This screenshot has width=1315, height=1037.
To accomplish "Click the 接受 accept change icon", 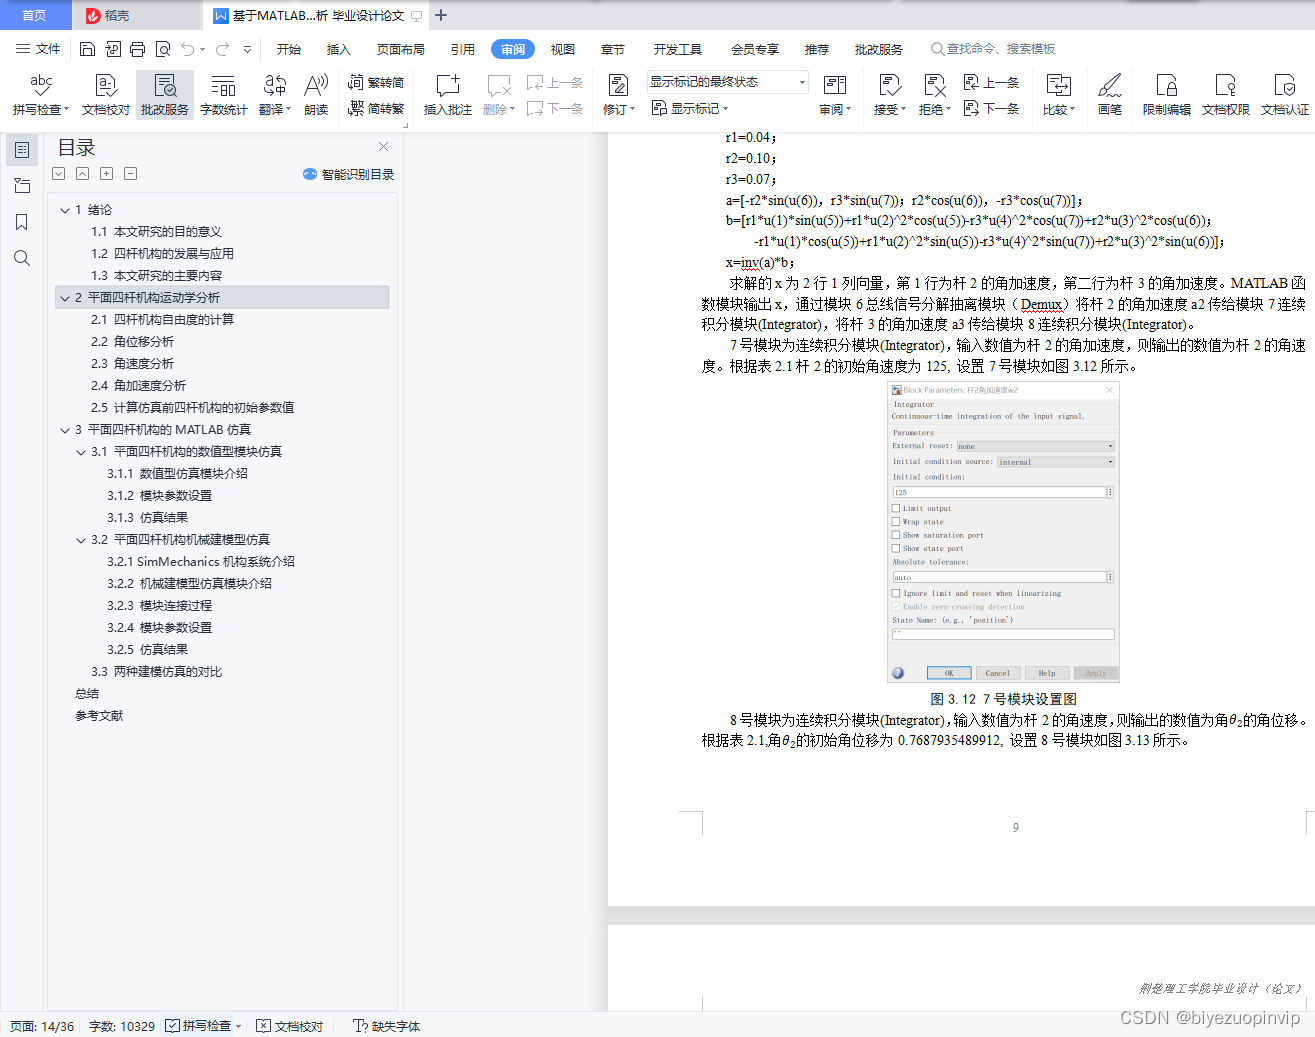I will 890,95.
